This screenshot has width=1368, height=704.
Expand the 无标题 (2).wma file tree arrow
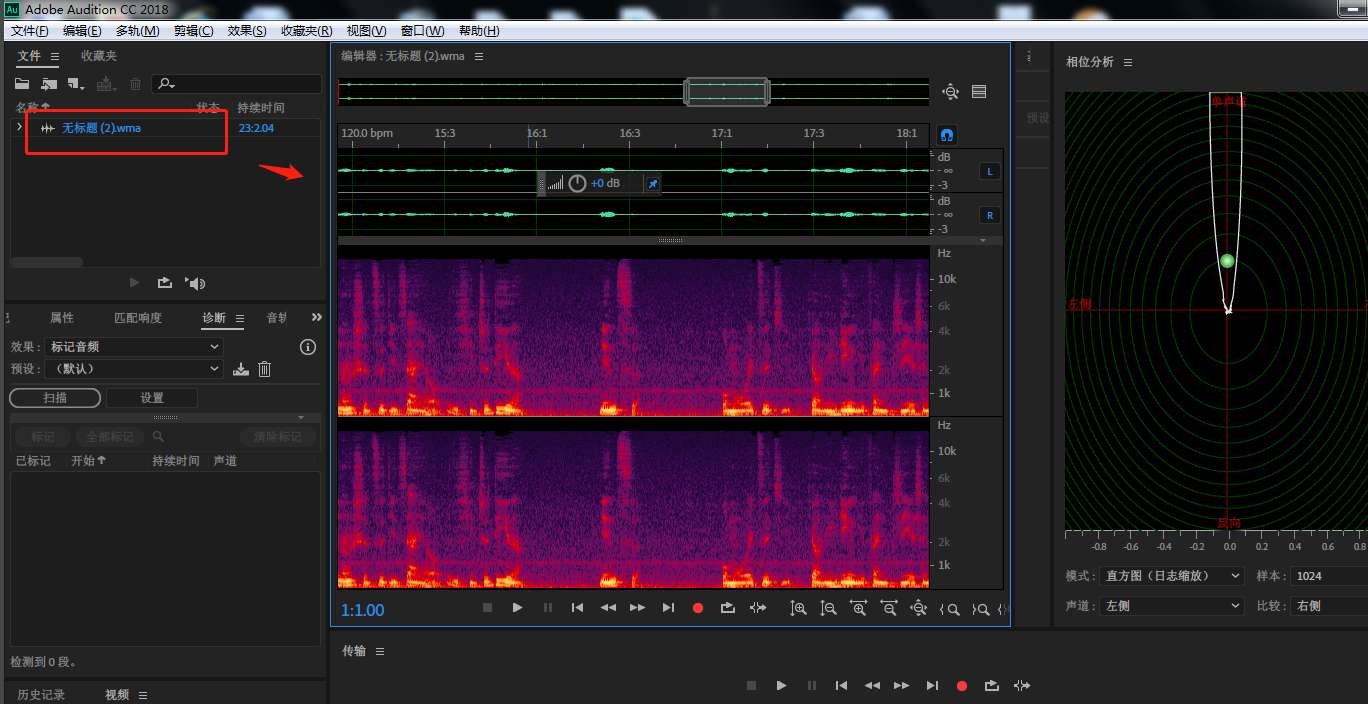tap(19, 127)
